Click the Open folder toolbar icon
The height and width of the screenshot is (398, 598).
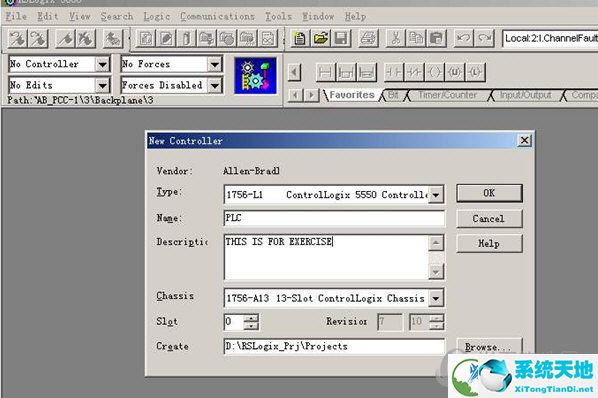point(320,39)
